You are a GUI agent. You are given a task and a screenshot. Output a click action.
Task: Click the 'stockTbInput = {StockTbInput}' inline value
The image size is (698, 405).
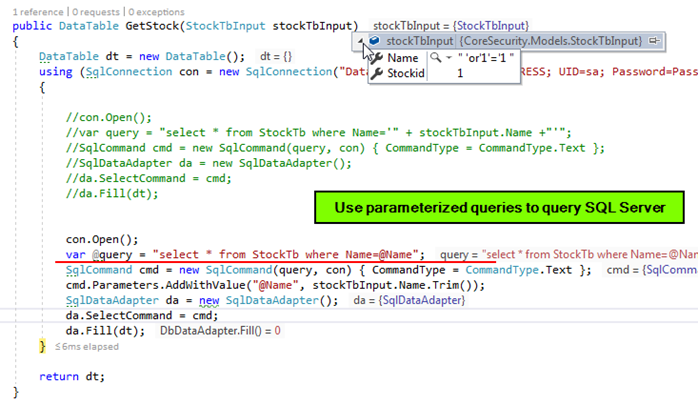coord(451,26)
